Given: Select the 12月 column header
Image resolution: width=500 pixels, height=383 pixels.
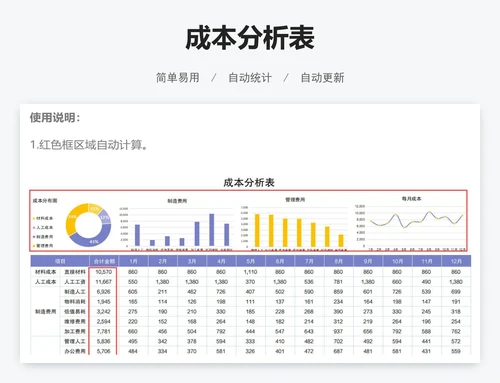Looking at the screenshot, I should tap(456, 261).
